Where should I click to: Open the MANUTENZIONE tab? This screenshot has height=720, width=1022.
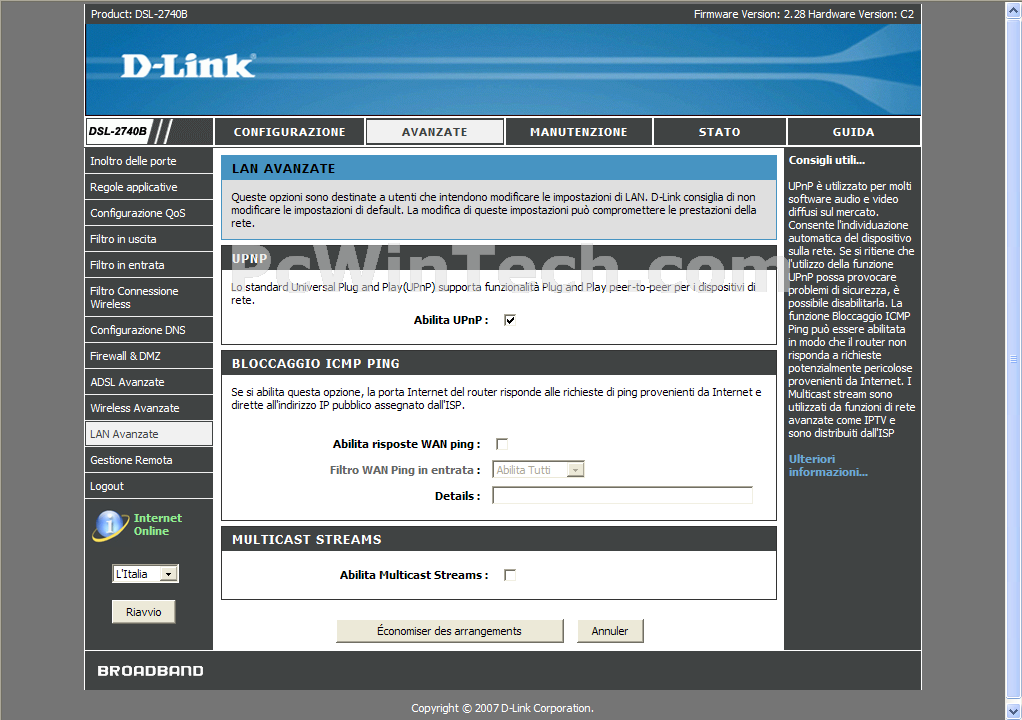[579, 132]
